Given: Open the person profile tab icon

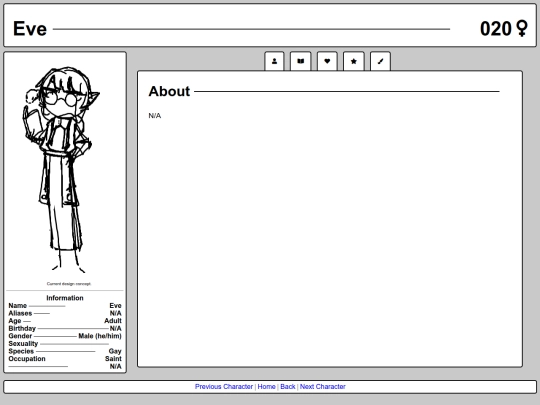Looking at the screenshot, I should pos(274,61).
